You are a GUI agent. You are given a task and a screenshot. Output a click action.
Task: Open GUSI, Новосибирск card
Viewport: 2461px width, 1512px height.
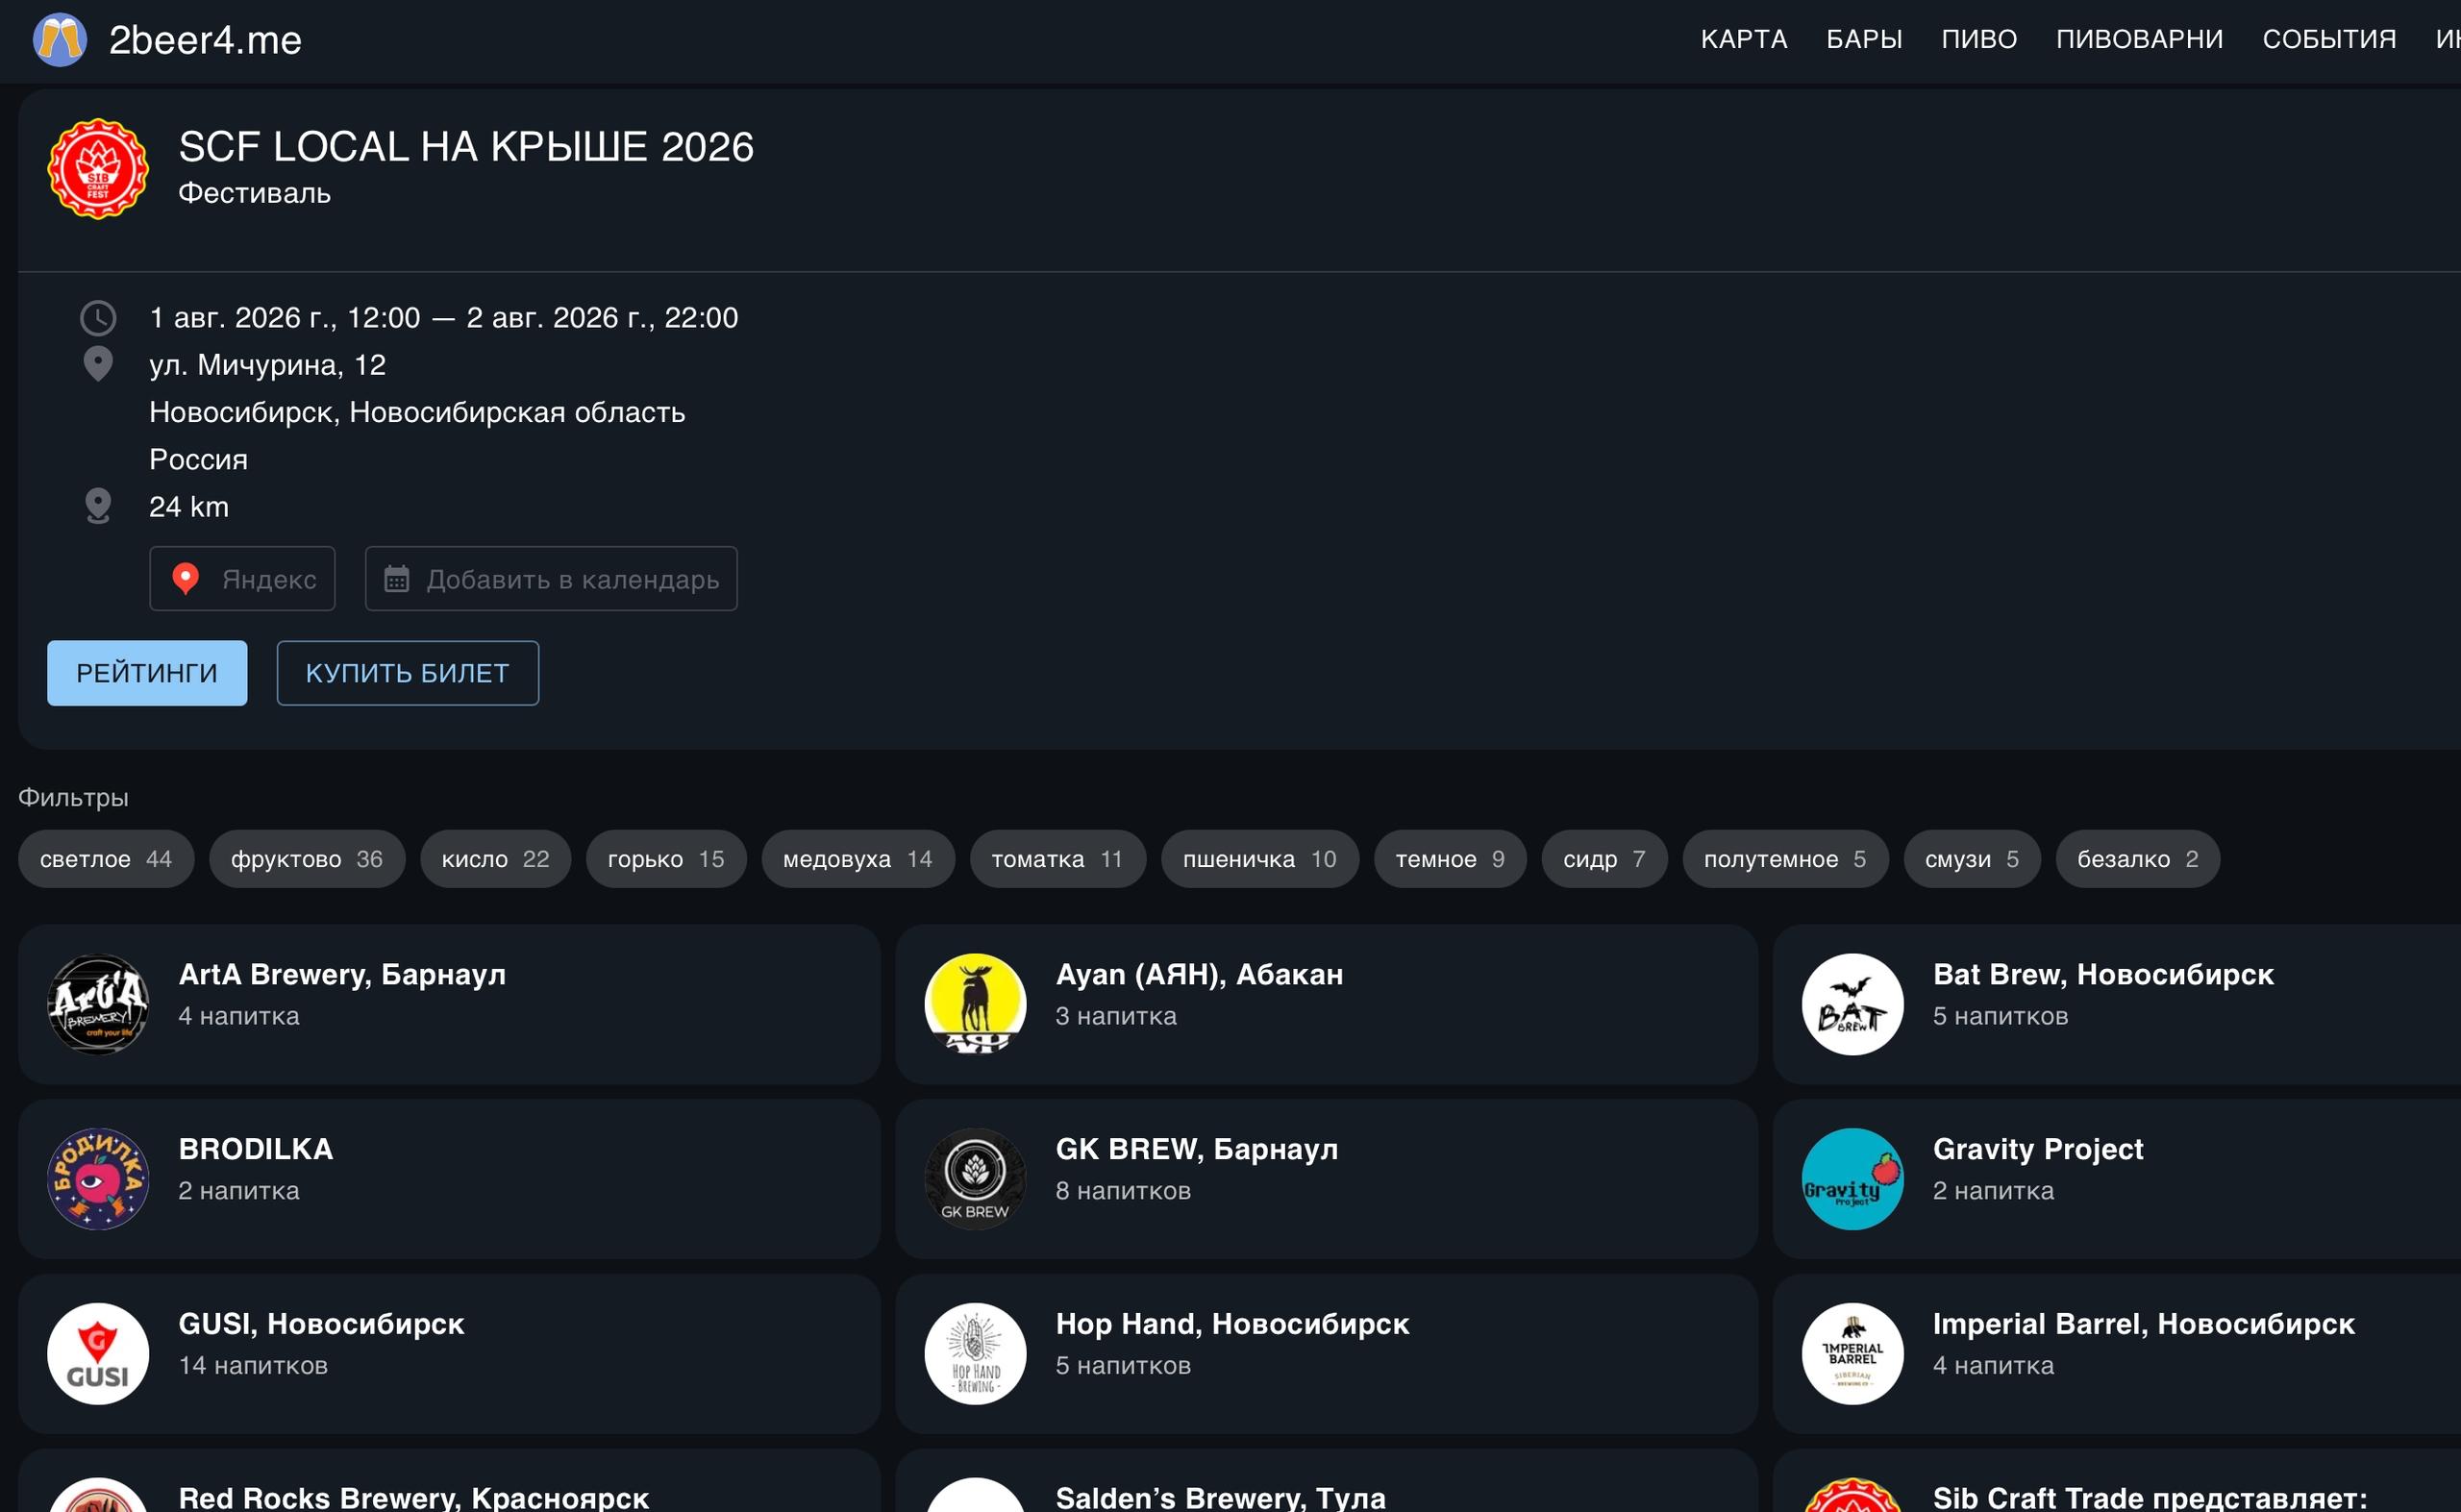coord(449,1354)
